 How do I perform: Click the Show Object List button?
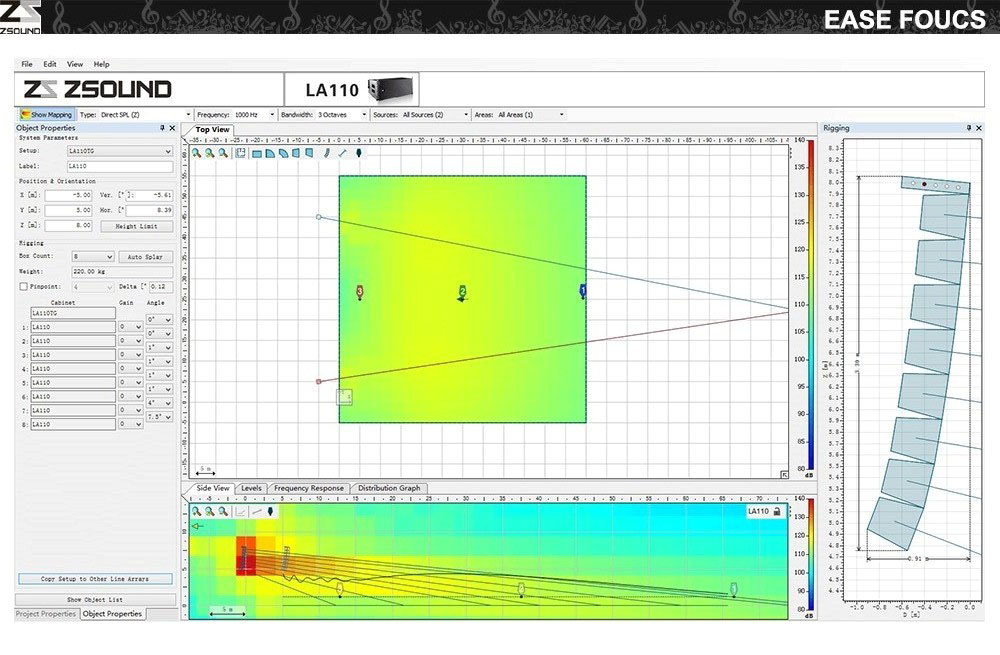point(95,600)
